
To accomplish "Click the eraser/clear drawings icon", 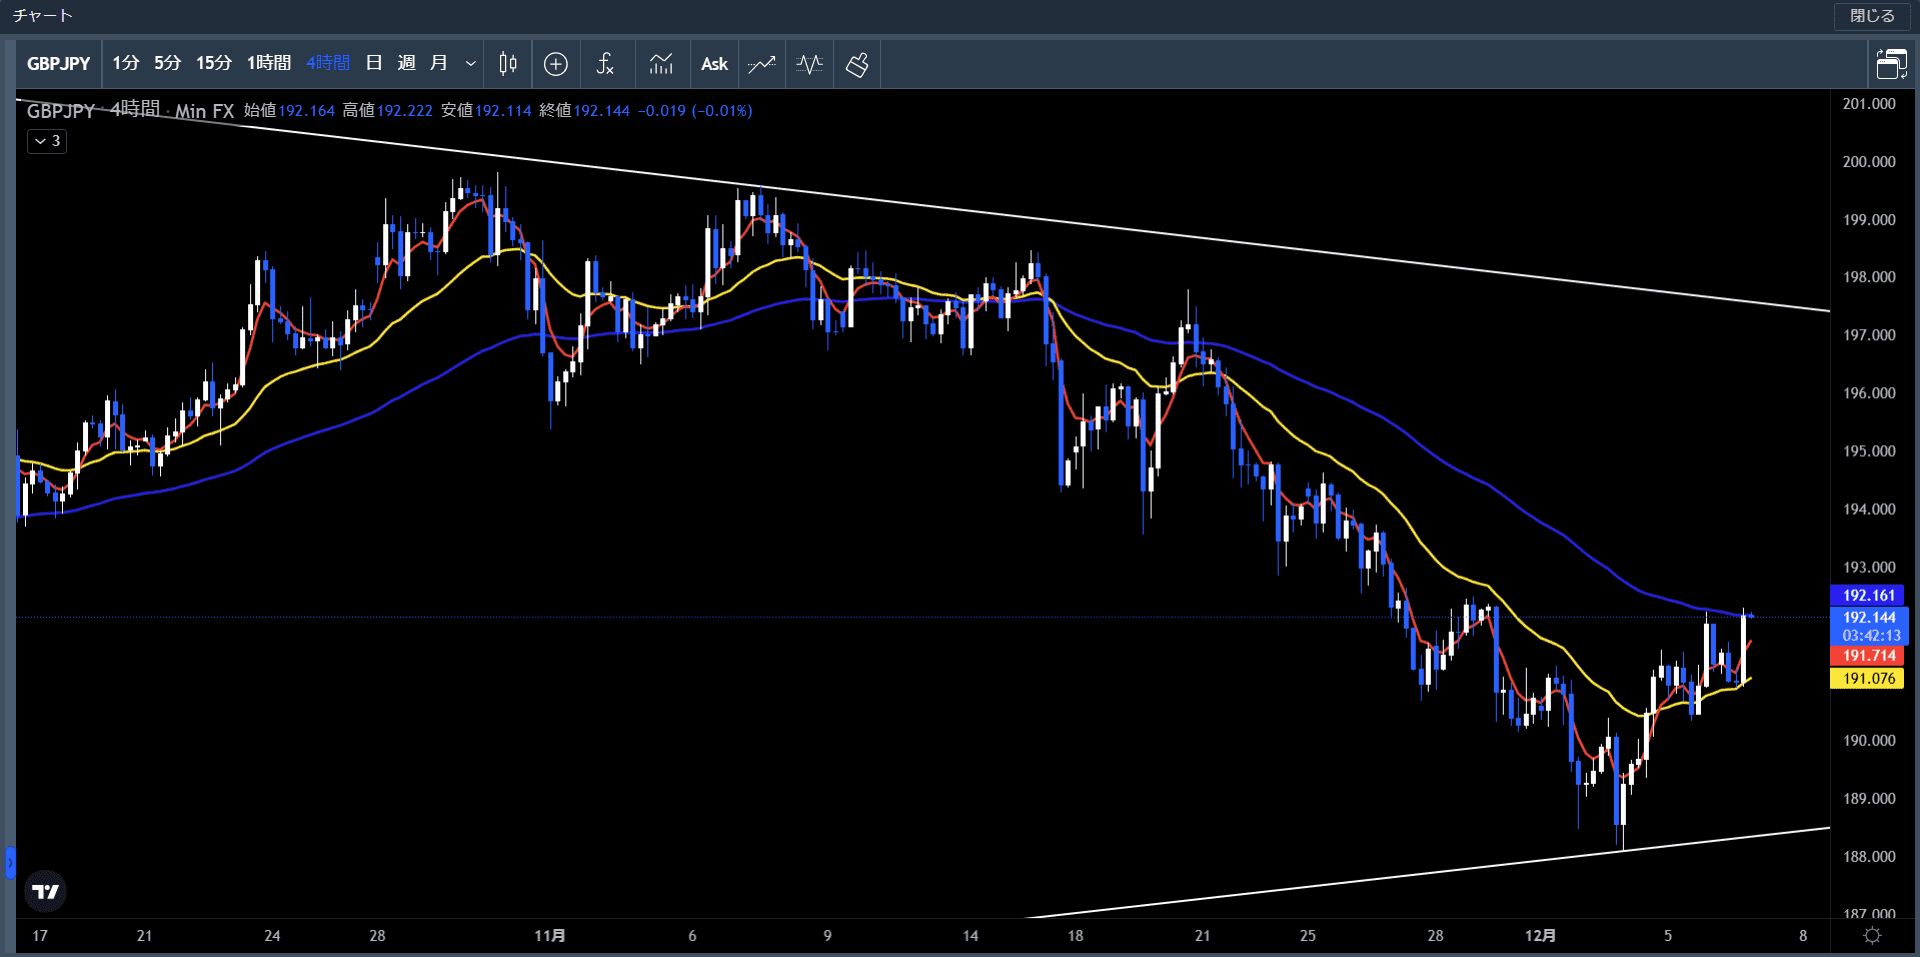I will pyautogui.click(x=857, y=64).
